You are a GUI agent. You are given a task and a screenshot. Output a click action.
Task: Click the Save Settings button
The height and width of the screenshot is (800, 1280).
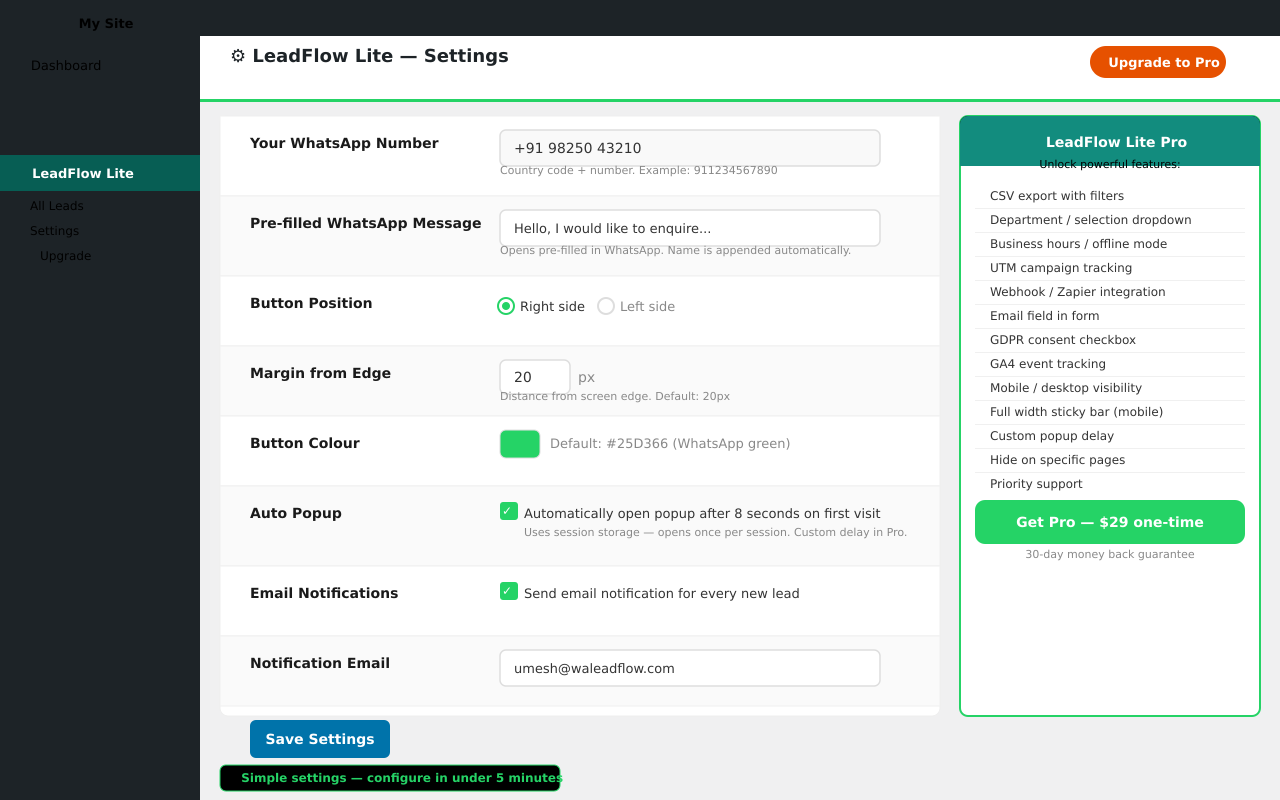(x=320, y=739)
